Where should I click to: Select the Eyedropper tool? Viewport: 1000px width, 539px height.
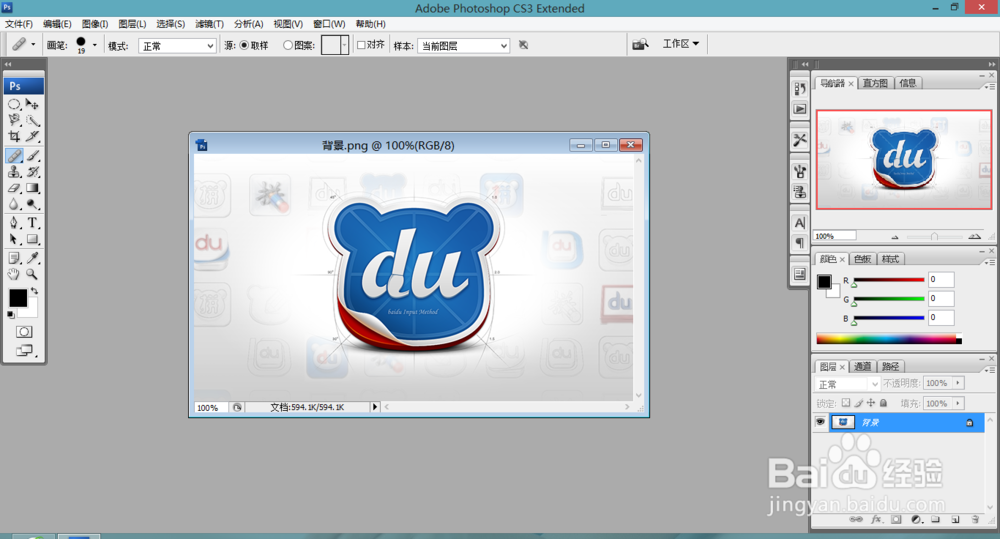pos(32,258)
